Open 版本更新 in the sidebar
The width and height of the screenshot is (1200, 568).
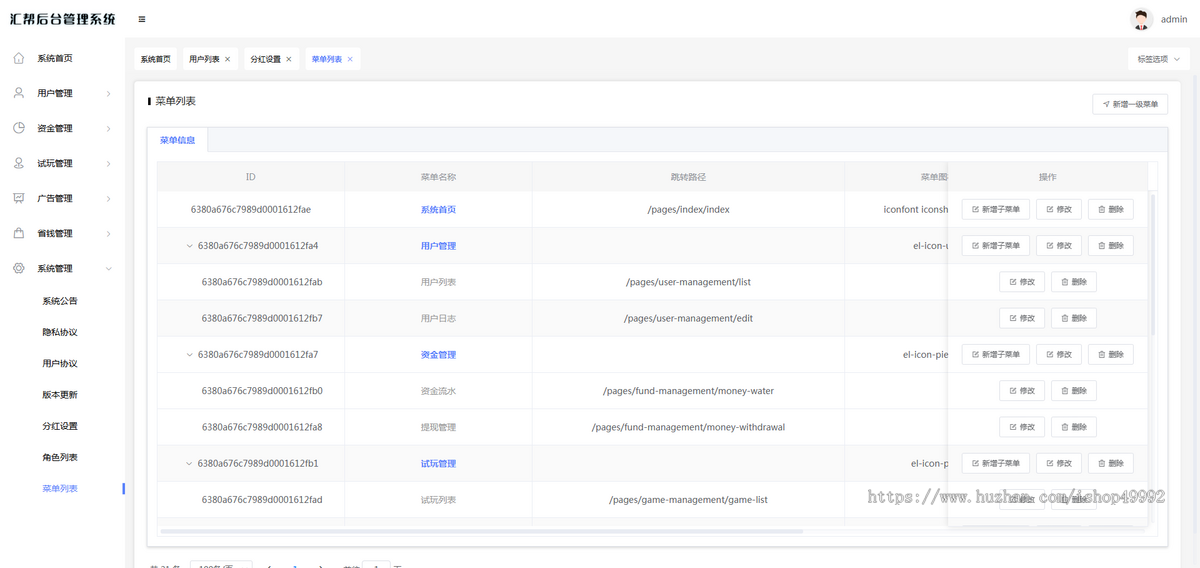60,395
